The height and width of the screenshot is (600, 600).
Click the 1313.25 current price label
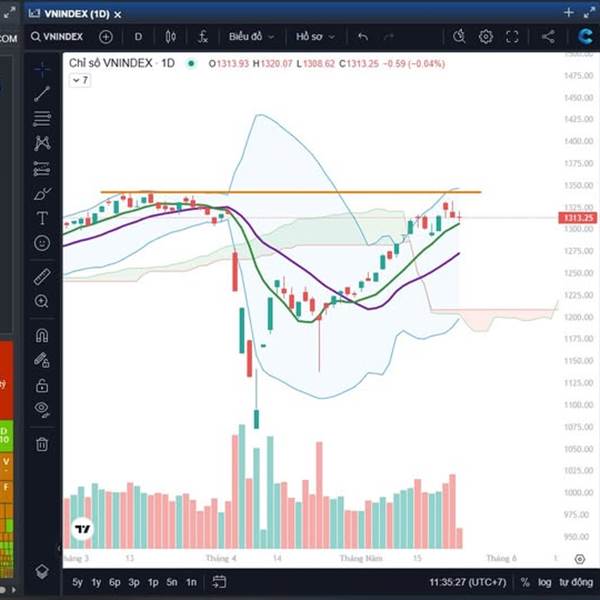pyautogui.click(x=578, y=218)
